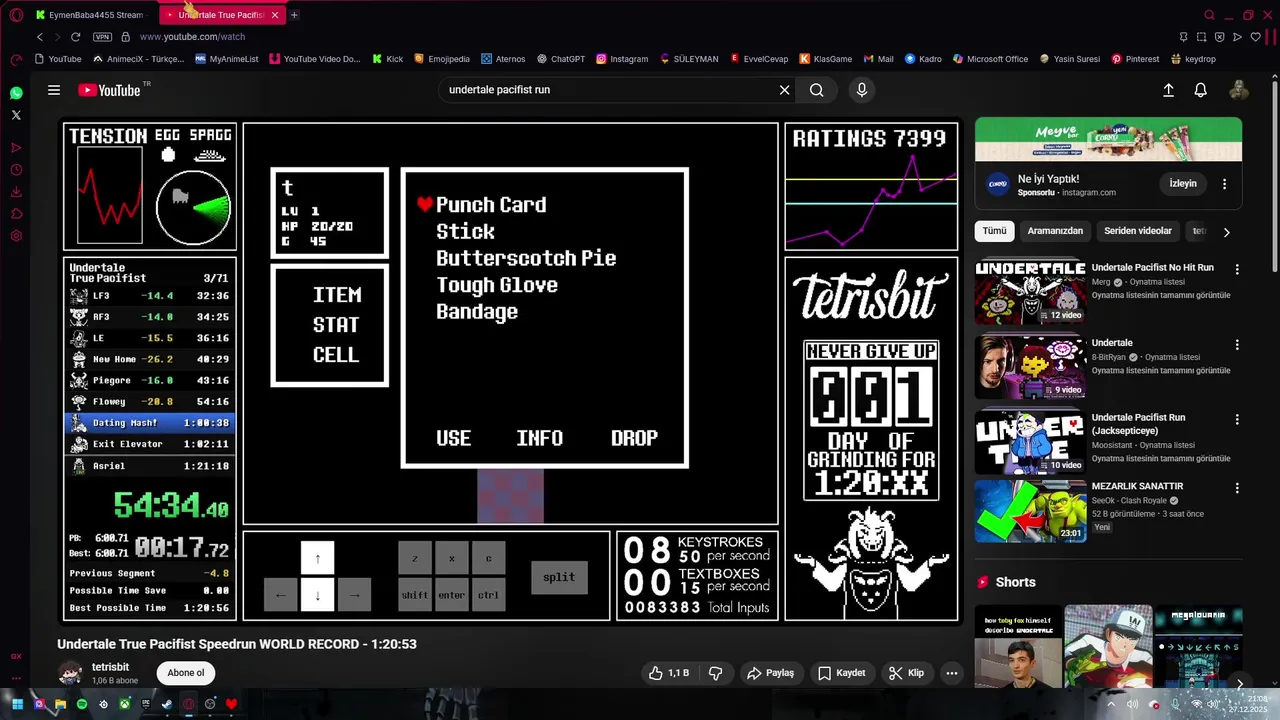Open X (Twitter) in Opera sidebar

(x=16, y=115)
